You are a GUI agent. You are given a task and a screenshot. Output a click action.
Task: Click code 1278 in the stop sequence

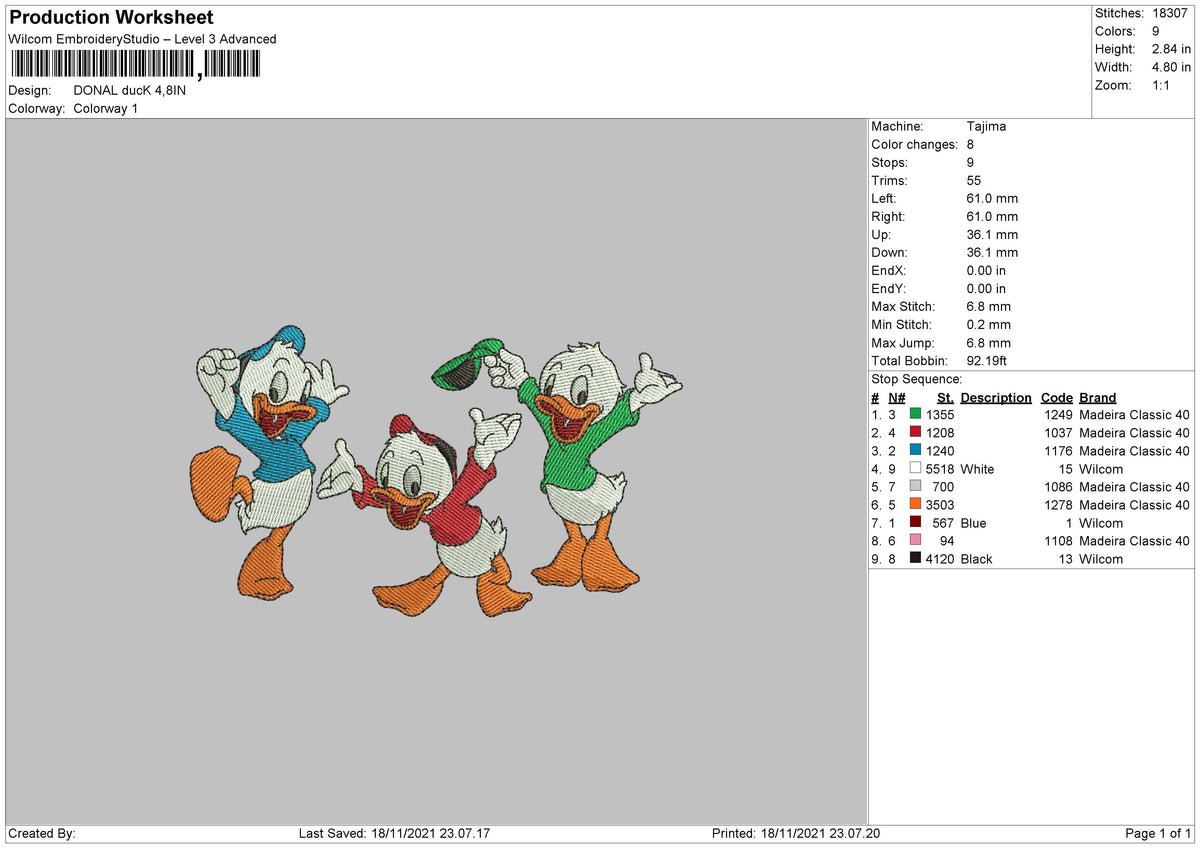(1058, 504)
